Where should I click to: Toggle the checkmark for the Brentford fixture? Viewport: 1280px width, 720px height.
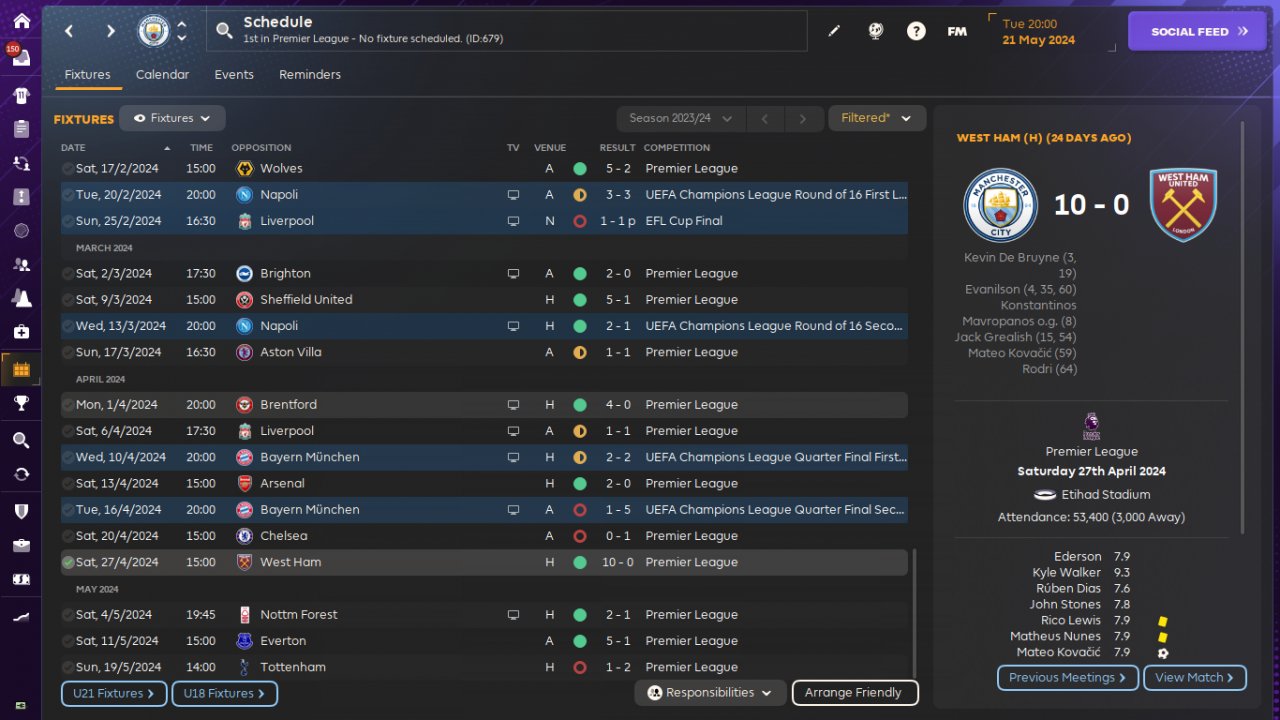point(68,405)
